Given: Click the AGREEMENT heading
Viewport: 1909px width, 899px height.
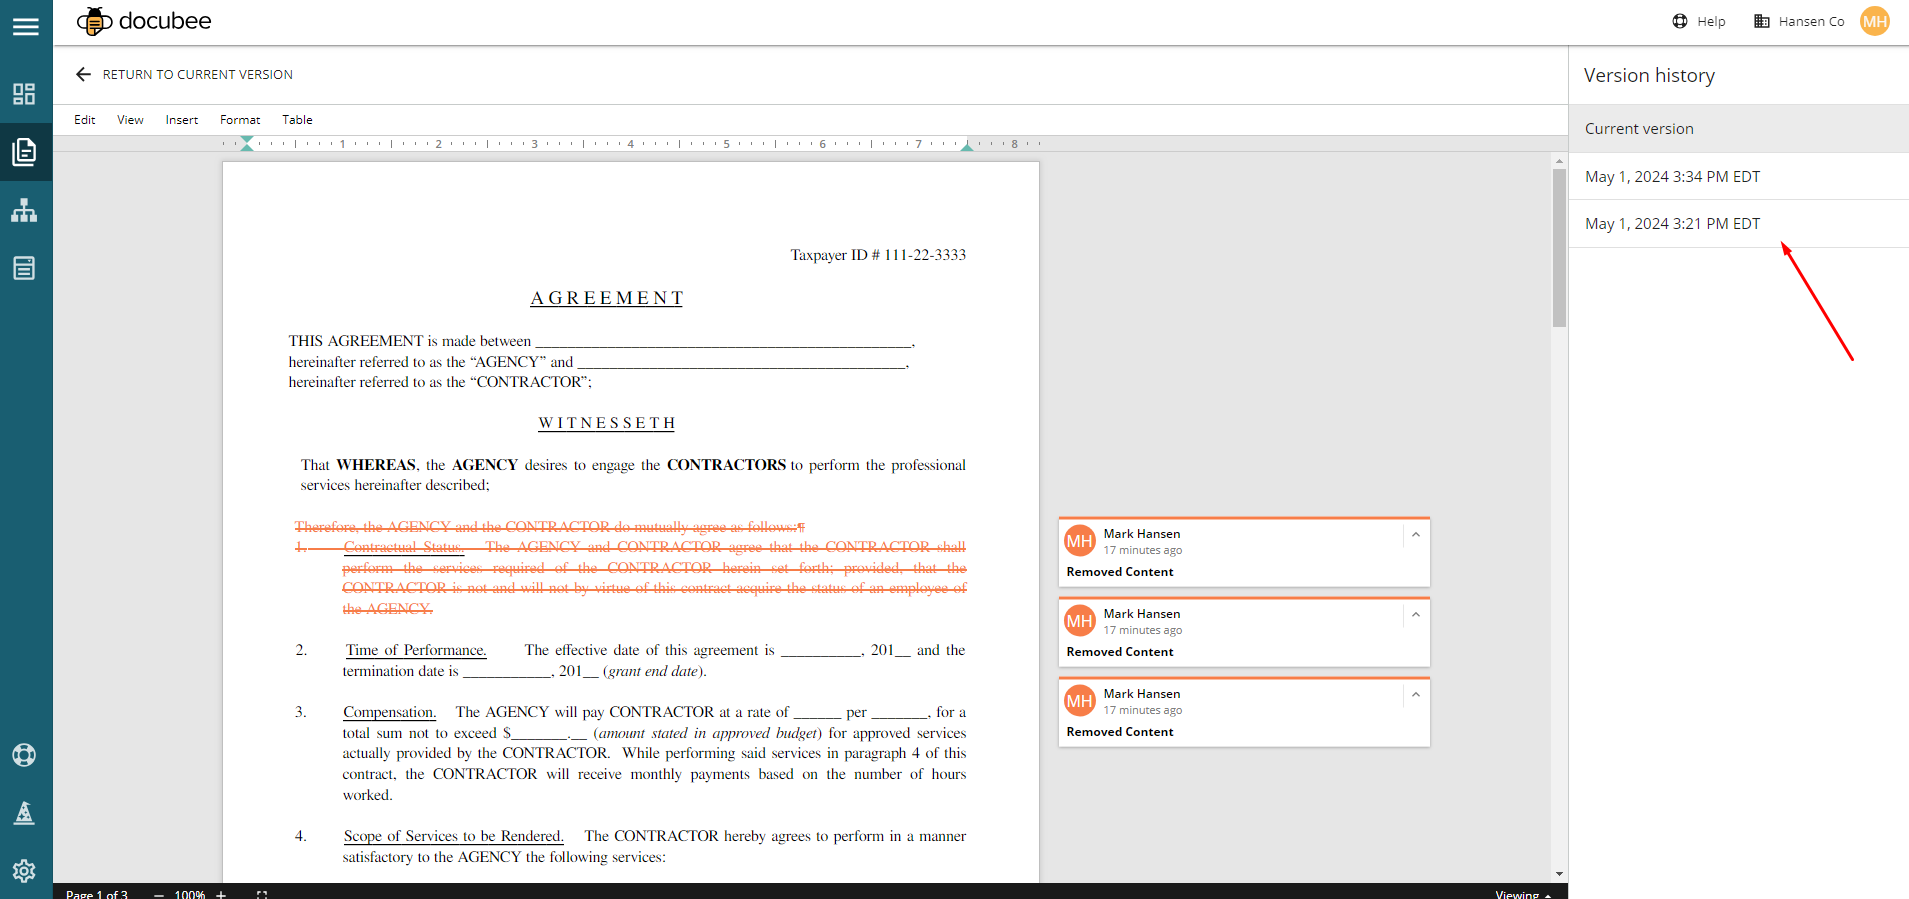Looking at the screenshot, I should click(607, 298).
